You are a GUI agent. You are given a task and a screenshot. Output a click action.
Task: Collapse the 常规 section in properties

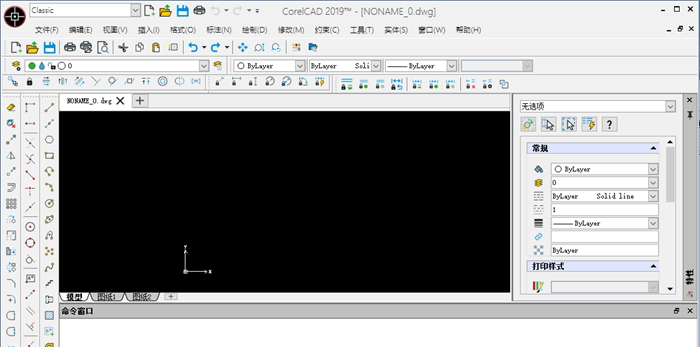click(654, 148)
